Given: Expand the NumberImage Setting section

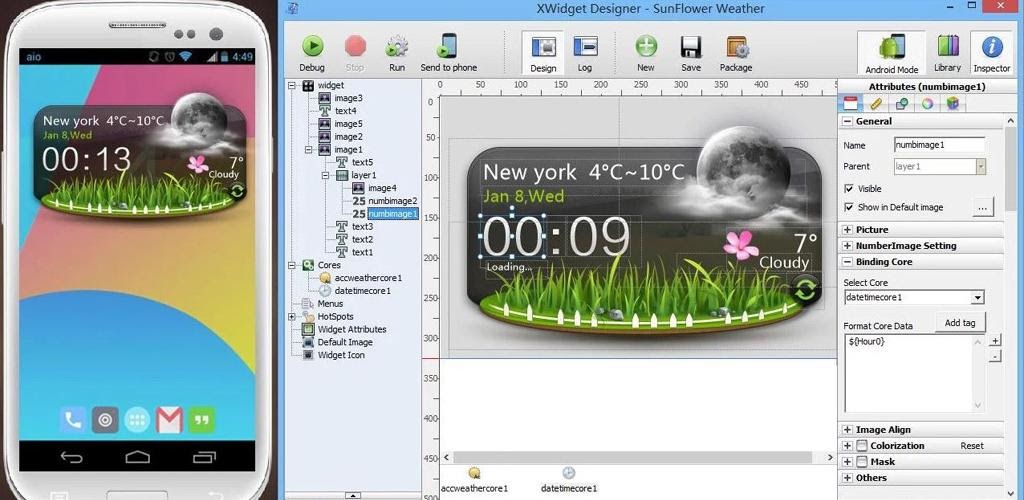Looking at the screenshot, I should coord(848,246).
